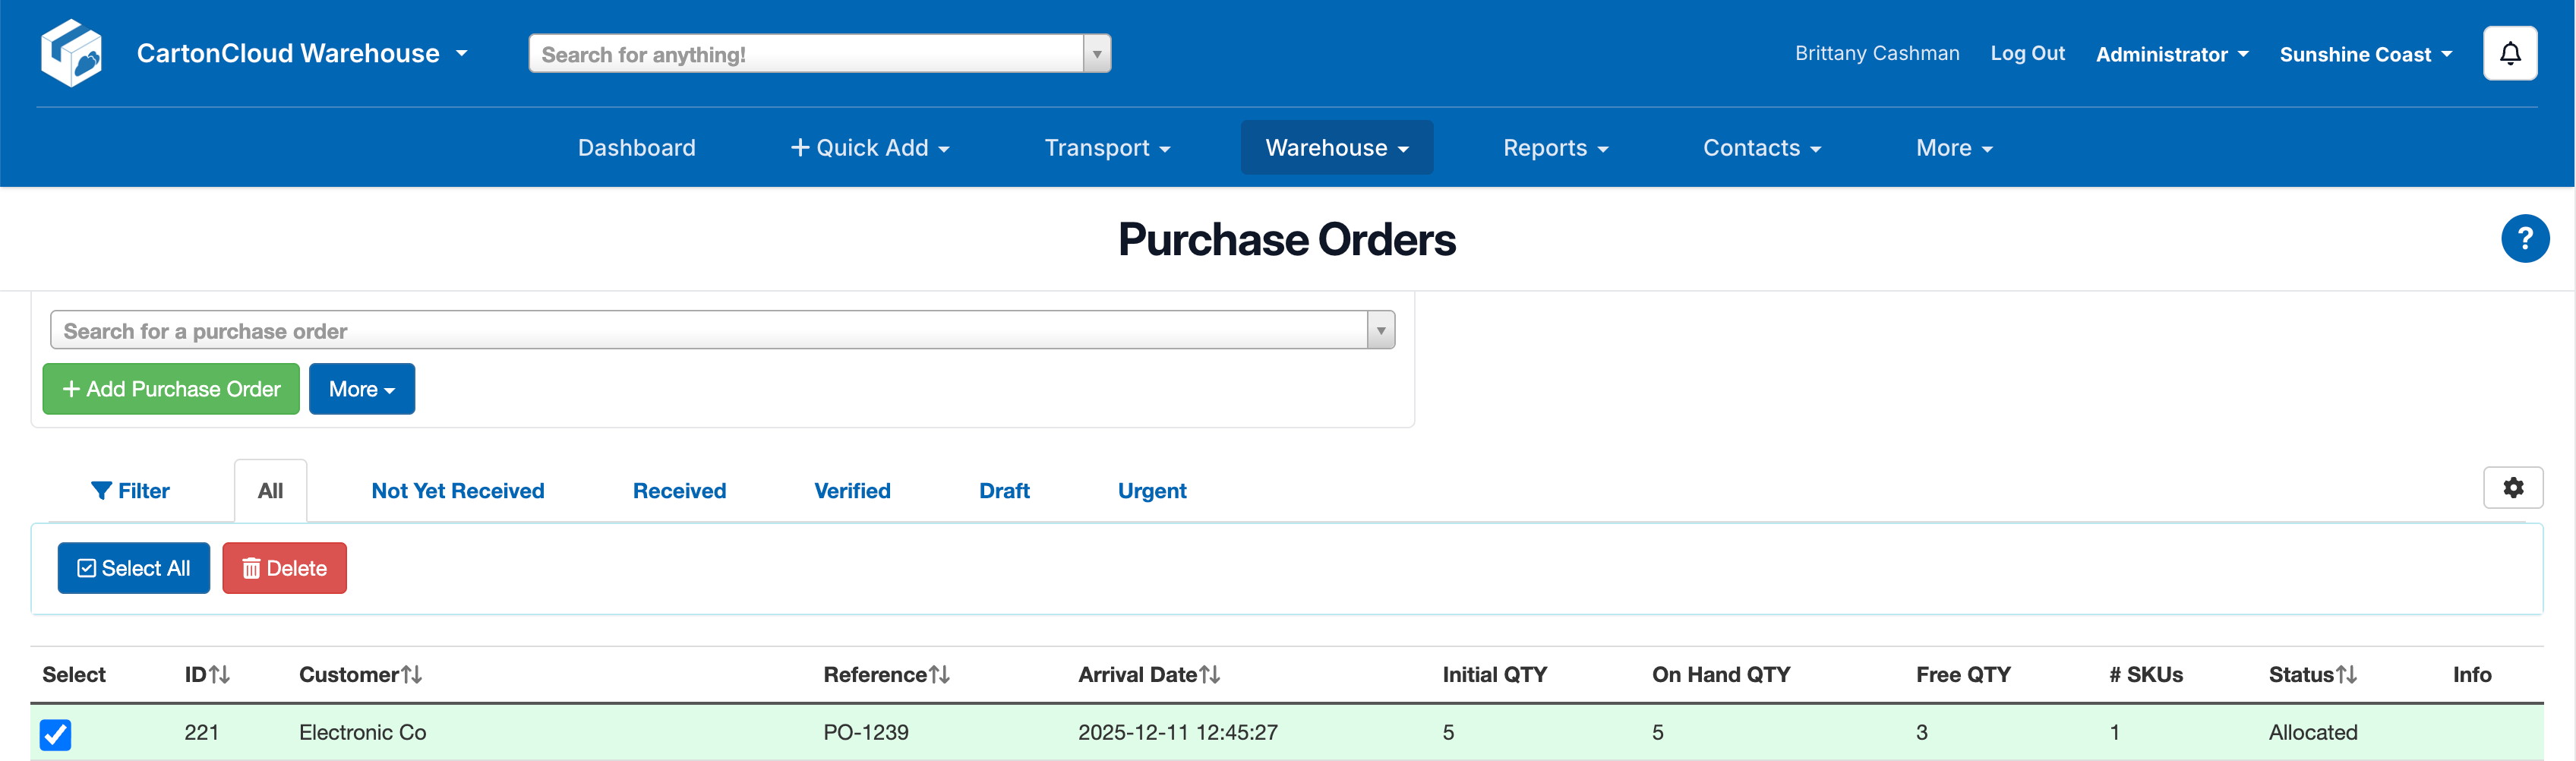Uncheck the checkbox for order 221
The width and height of the screenshot is (2576, 761).
pyautogui.click(x=56, y=734)
